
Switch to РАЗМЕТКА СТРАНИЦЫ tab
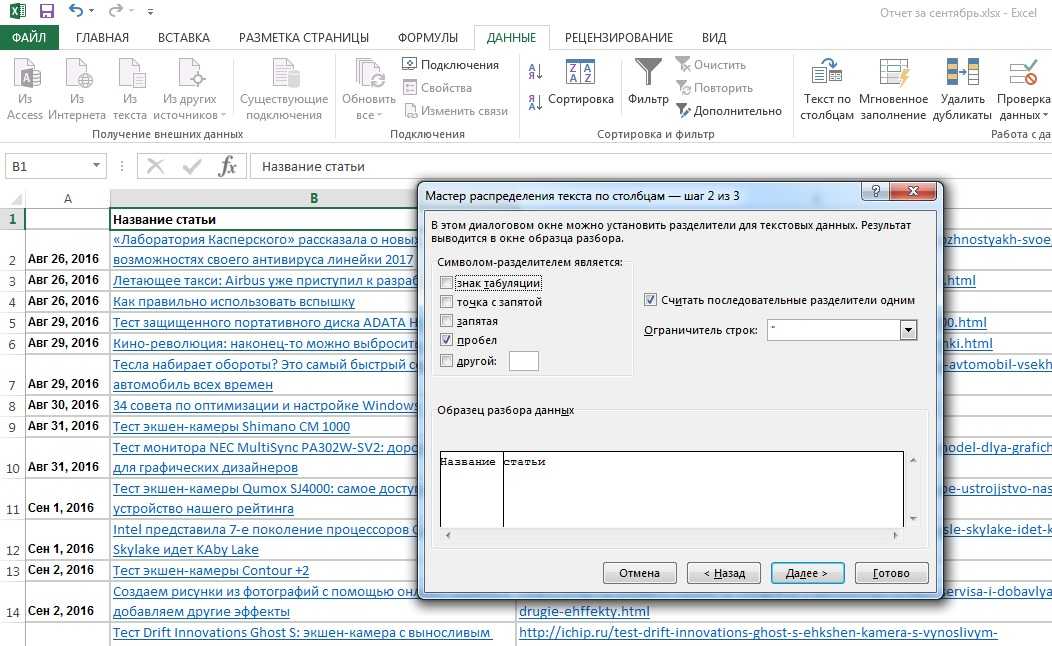(x=304, y=38)
